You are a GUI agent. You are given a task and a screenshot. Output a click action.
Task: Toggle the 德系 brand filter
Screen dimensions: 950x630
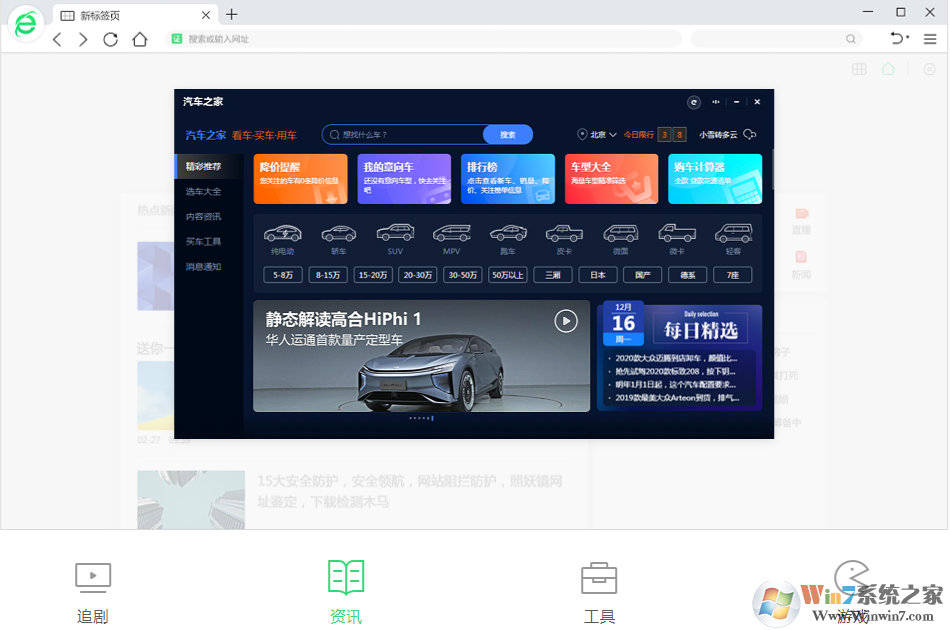(686, 274)
